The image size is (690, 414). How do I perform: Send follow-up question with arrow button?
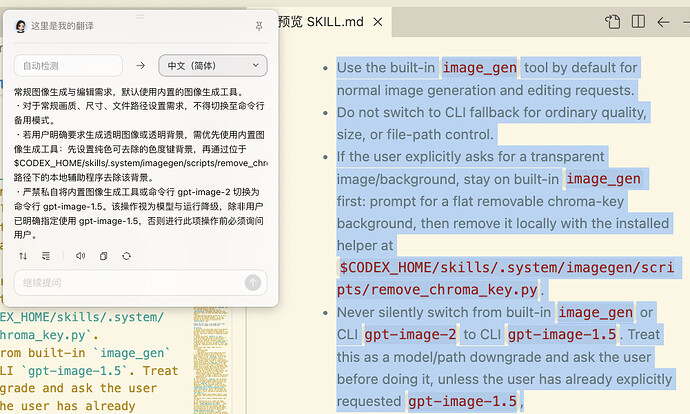point(253,282)
